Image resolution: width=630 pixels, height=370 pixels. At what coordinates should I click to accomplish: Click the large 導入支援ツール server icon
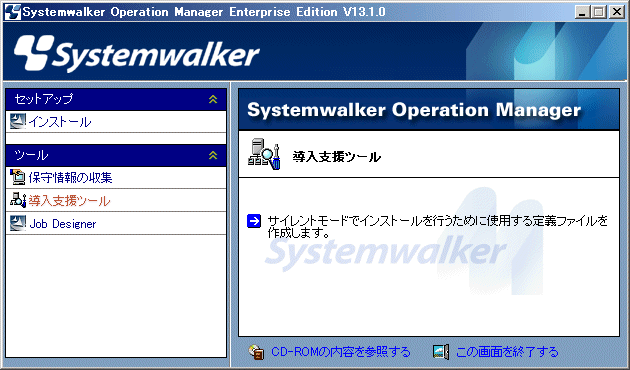pos(264,154)
